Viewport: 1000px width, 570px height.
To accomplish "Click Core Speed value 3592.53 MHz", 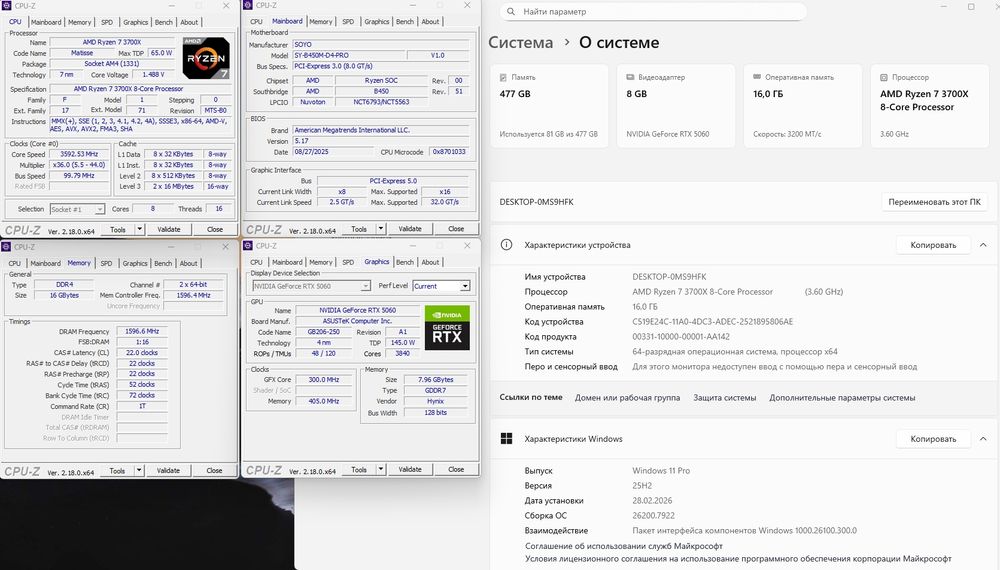I will (79, 154).
